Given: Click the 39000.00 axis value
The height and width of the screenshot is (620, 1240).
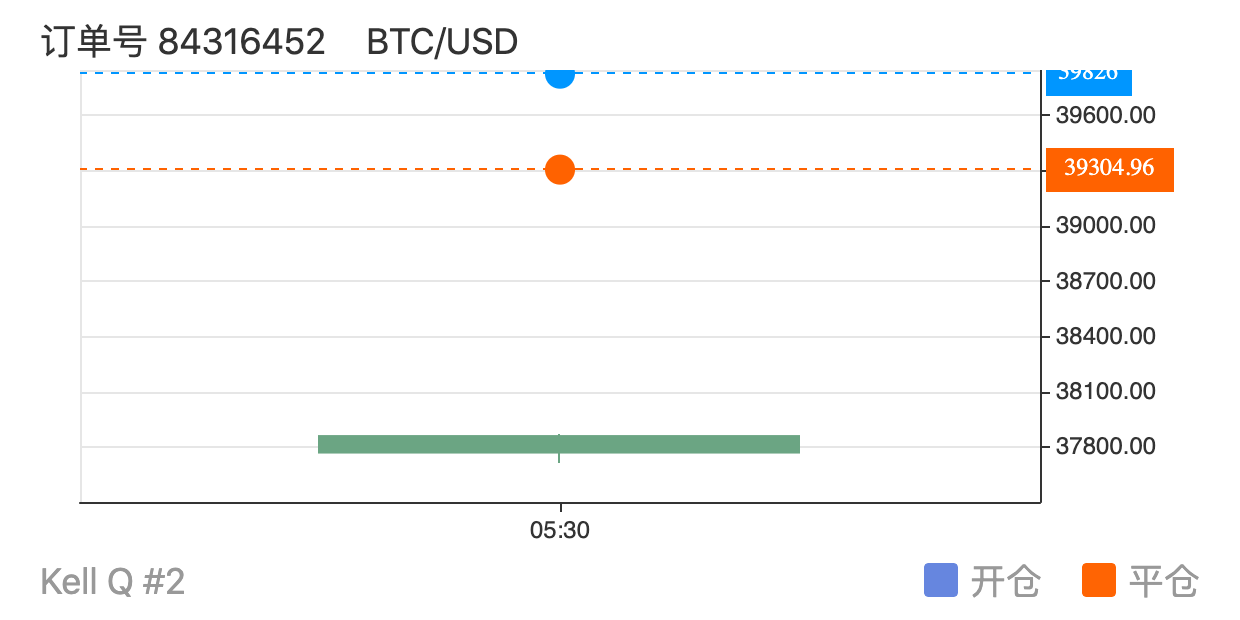Looking at the screenshot, I should tap(1106, 226).
